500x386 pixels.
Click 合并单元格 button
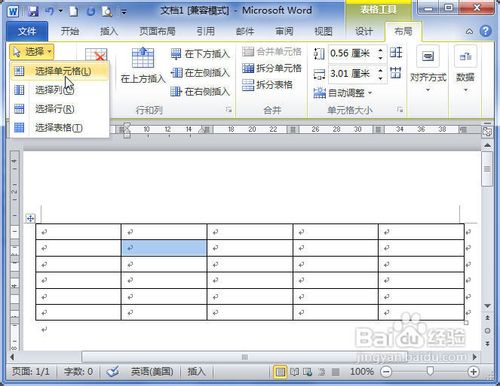coord(272,52)
